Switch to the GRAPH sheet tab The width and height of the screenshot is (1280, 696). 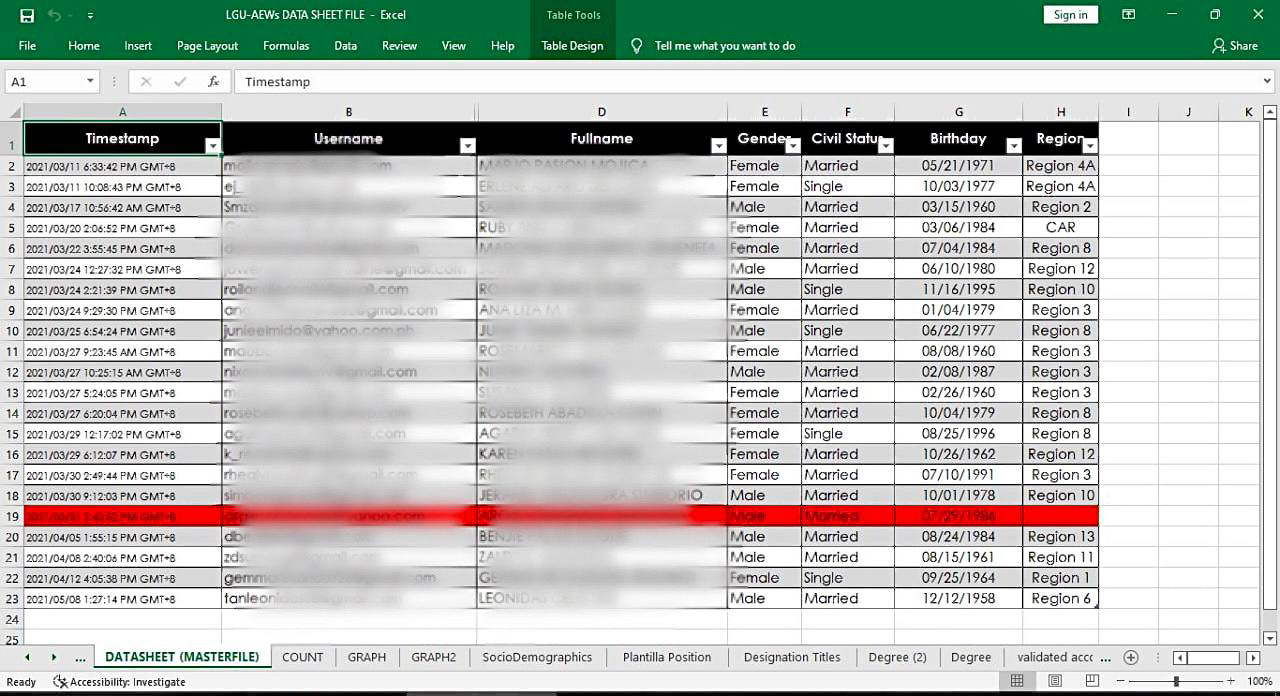(x=367, y=657)
